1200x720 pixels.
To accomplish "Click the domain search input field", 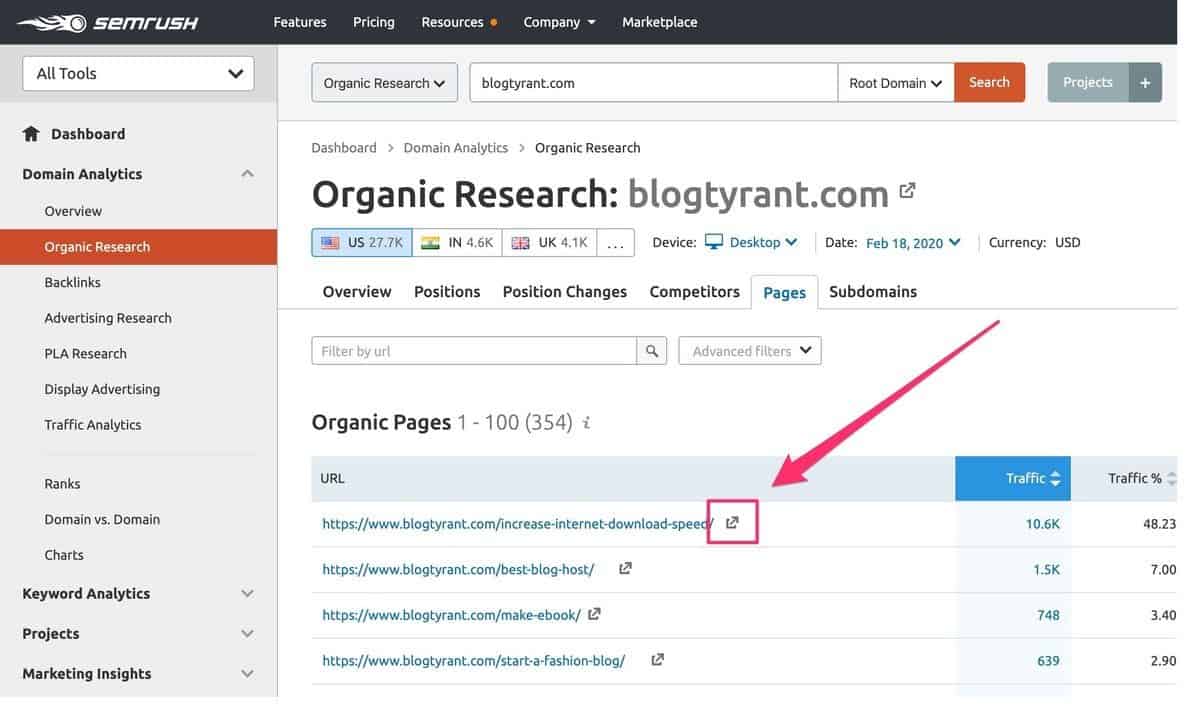I will 654,83.
